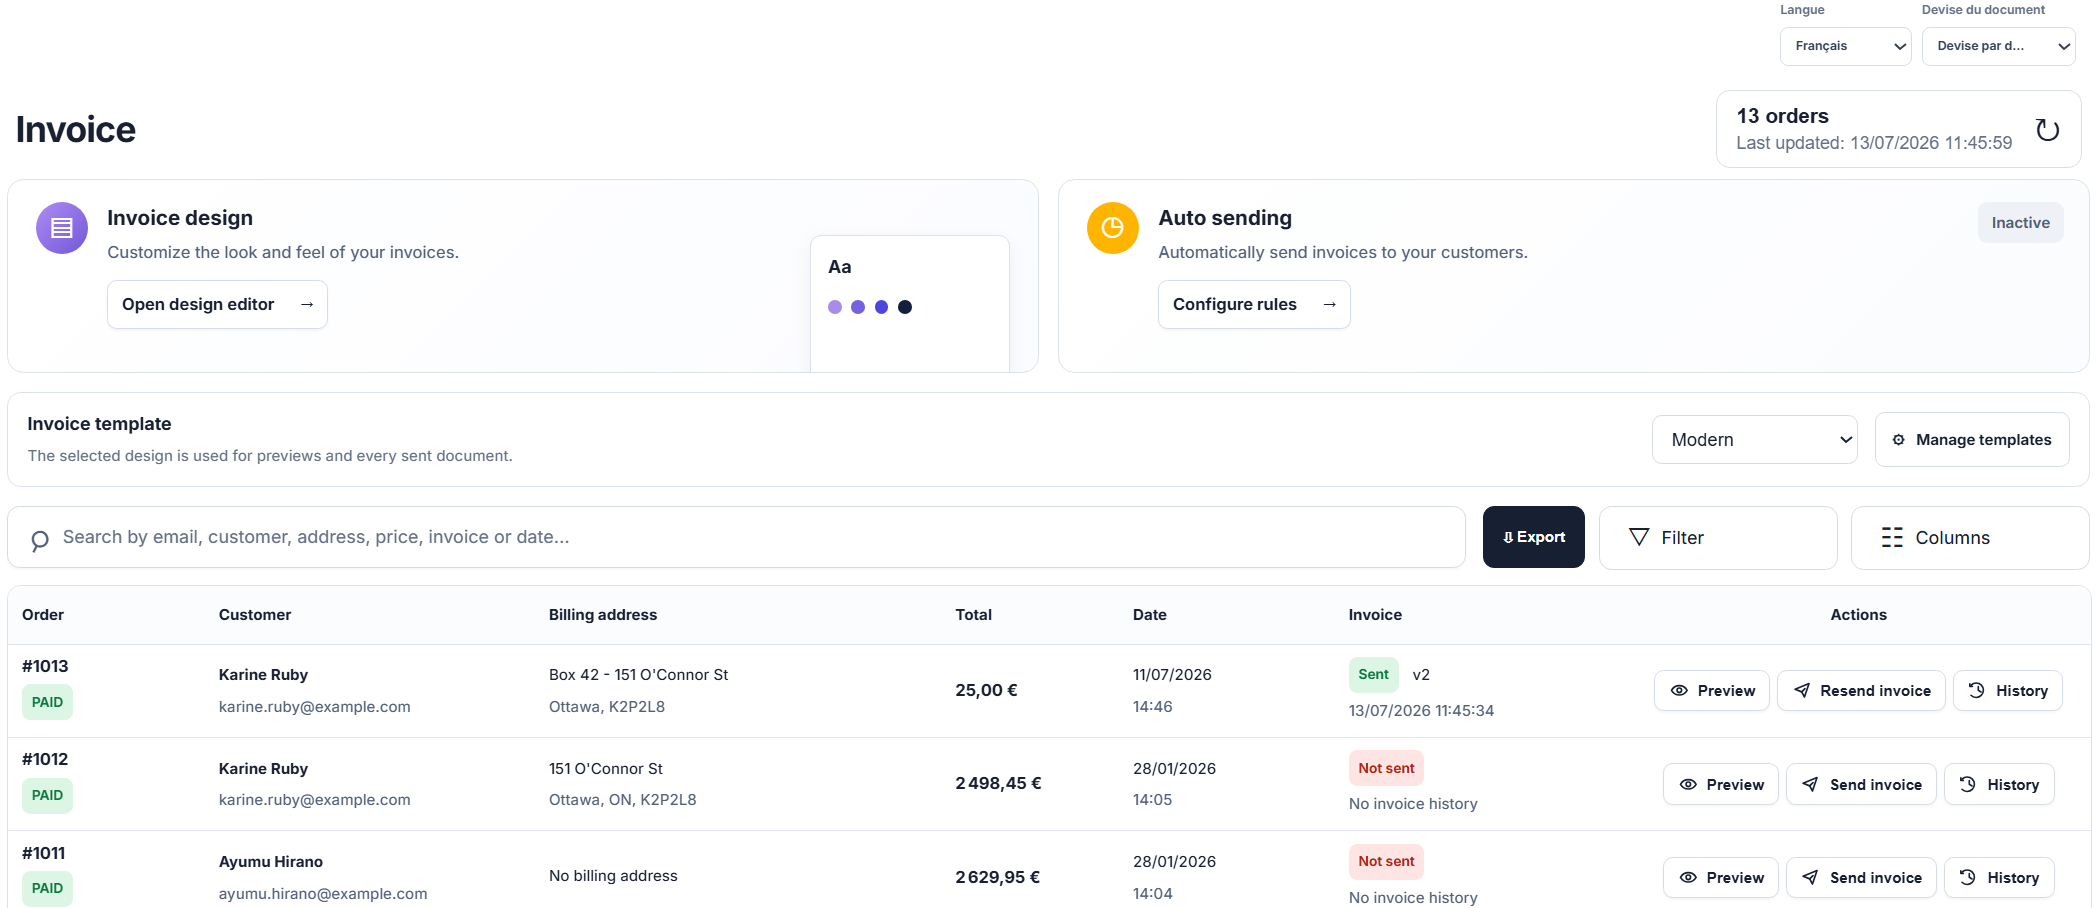Click the total 2 498,45 €
The image size is (2097, 908).
[x=998, y=783]
